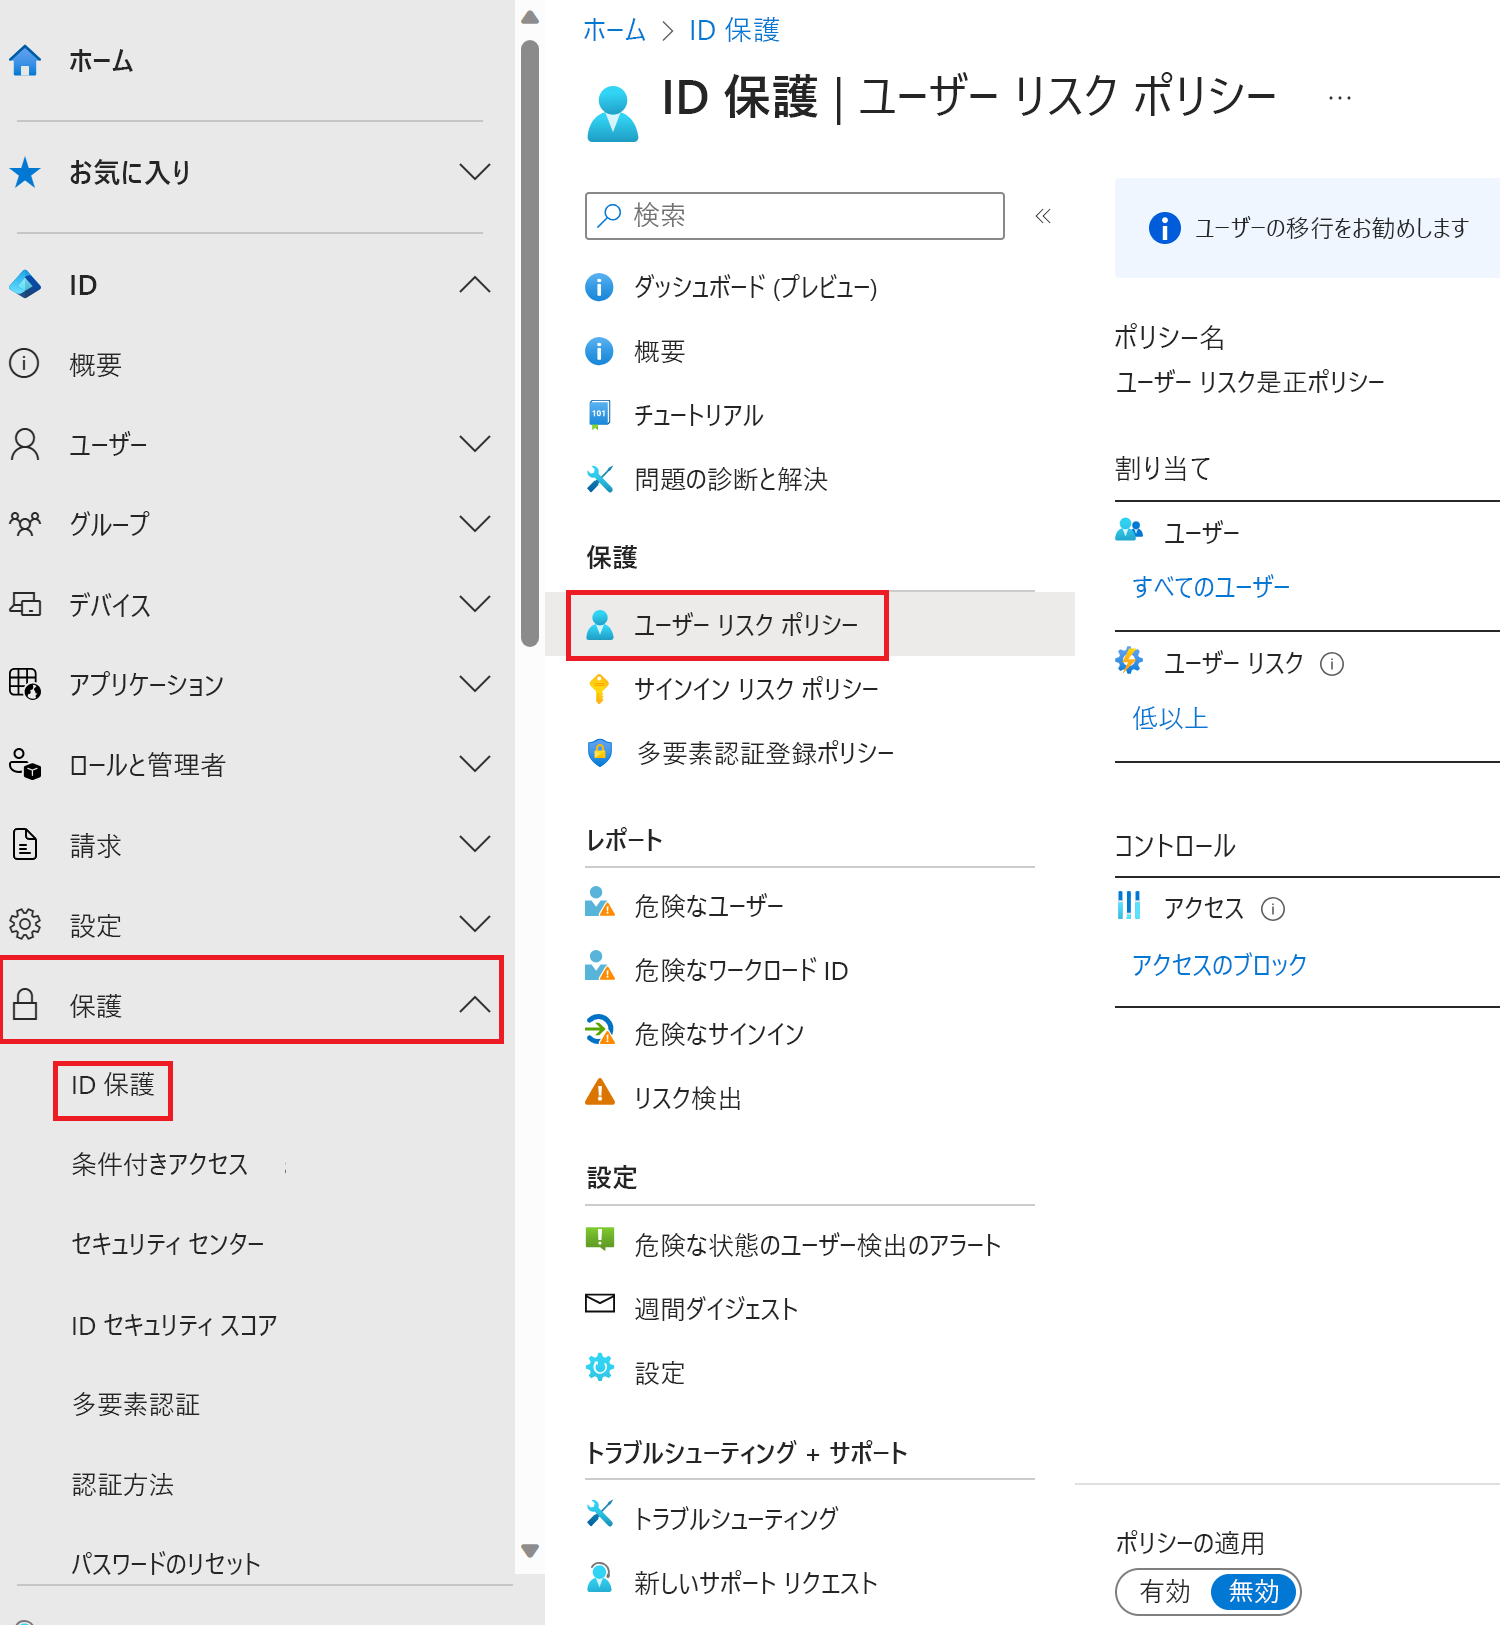Click the すべてのユーザー assignment link
Viewport: 1500px width, 1625px height.
click(1211, 587)
